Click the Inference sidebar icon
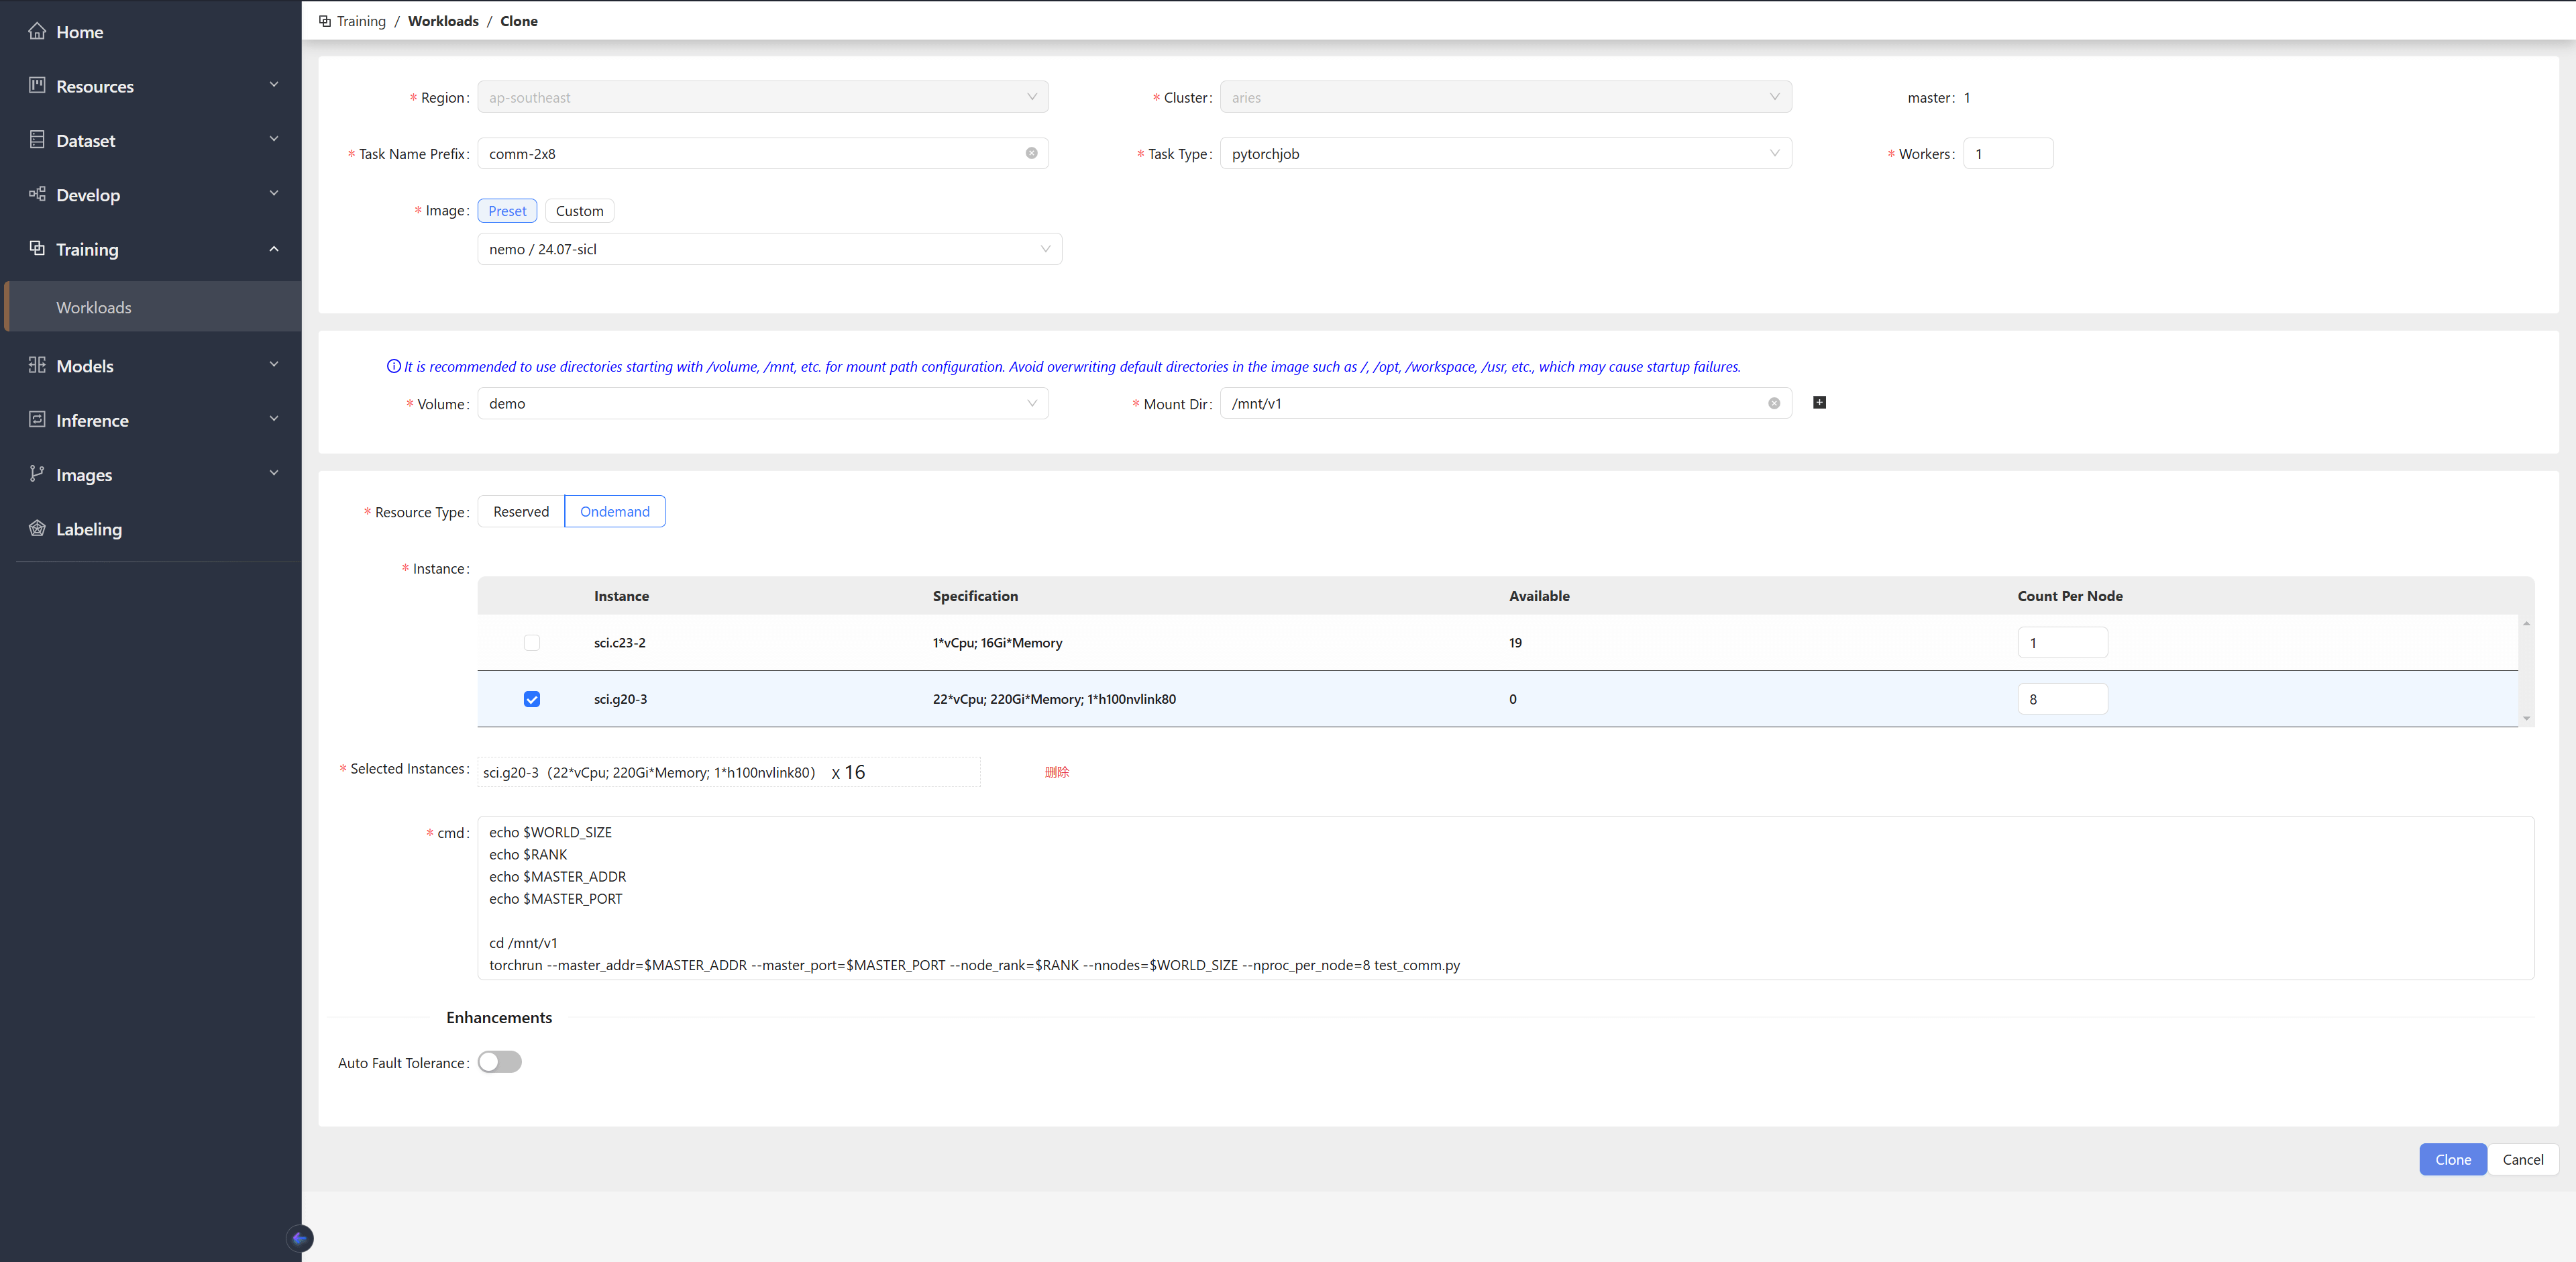Viewport: 2576px width, 1262px height. [37, 419]
